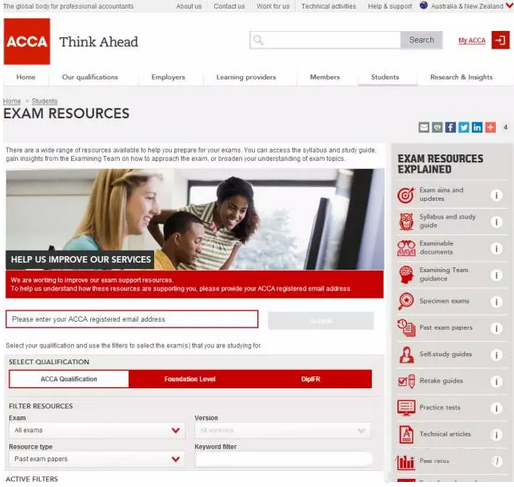Click the Self-study guides person icon
The height and width of the screenshot is (487, 514).
pyautogui.click(x=406, y=355)
